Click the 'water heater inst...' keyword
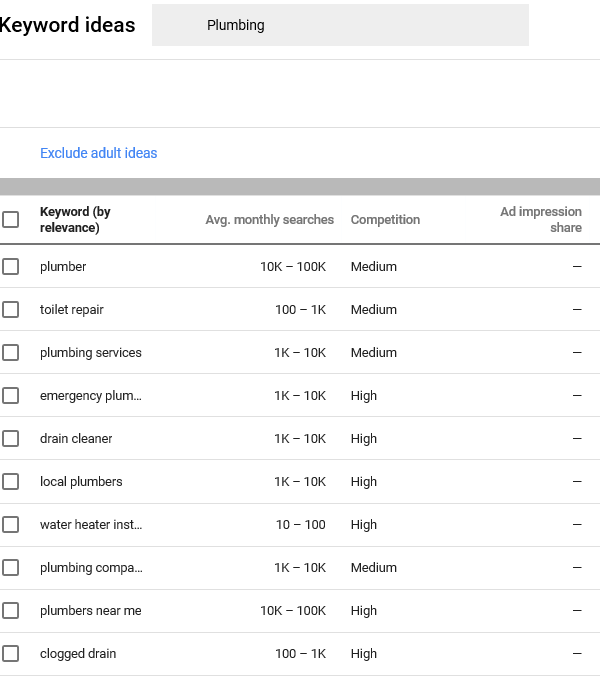 91,525
